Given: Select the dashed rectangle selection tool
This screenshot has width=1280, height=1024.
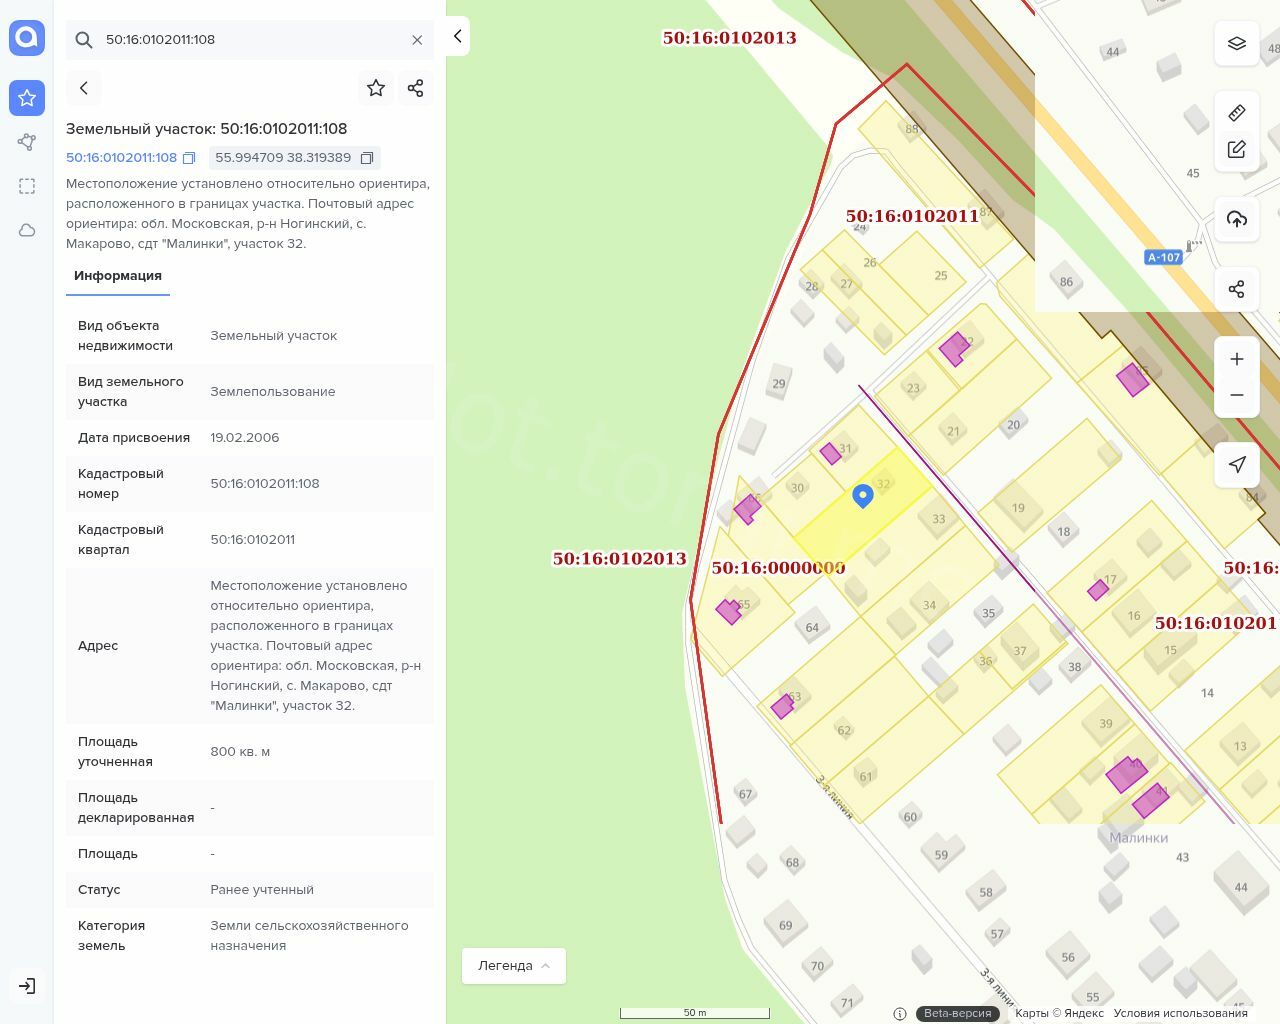Looking at the screenshot, I should (x=27, y=186).
